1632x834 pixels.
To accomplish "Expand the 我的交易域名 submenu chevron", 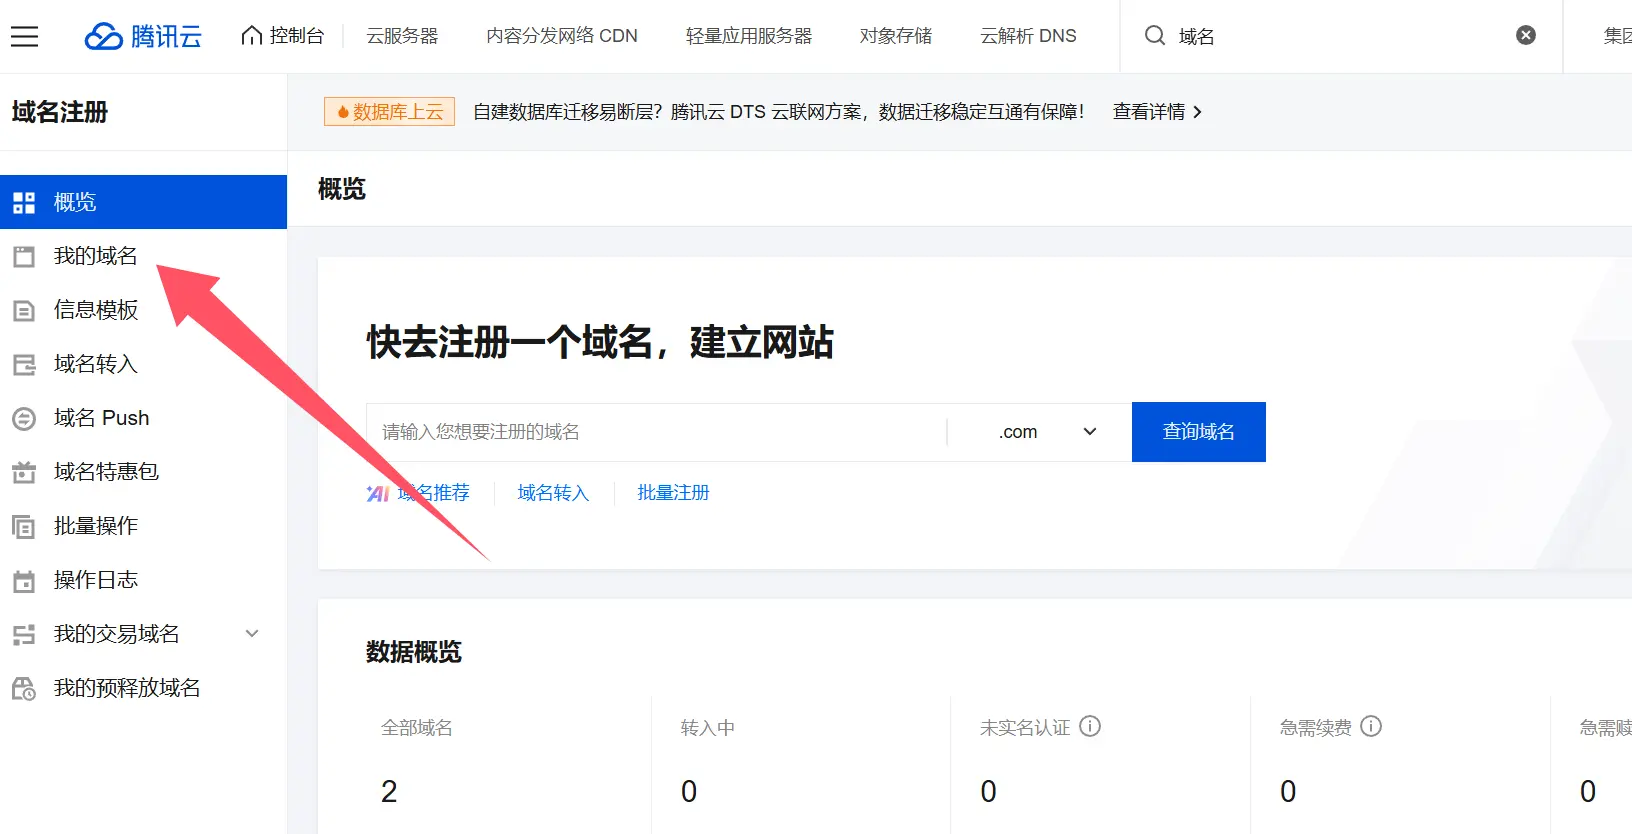I will [252, 634].
